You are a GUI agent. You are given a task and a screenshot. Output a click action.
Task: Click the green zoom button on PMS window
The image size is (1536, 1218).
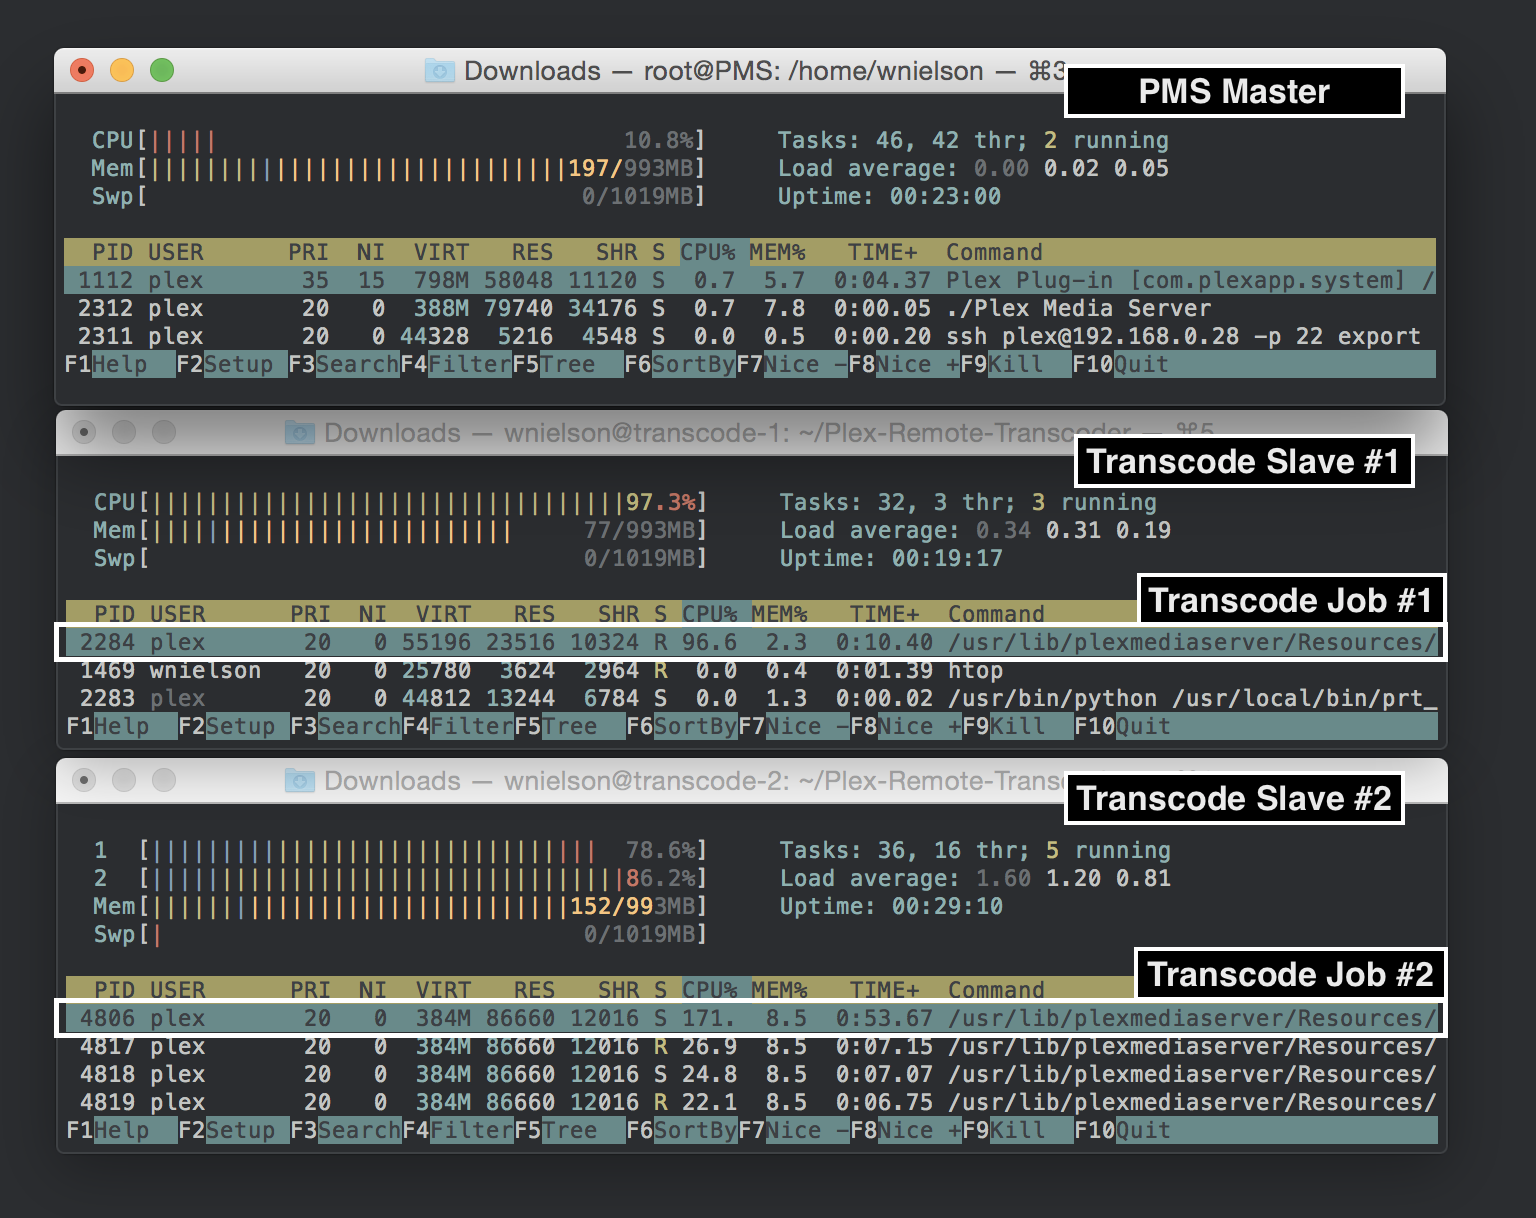tap(162, 70)
